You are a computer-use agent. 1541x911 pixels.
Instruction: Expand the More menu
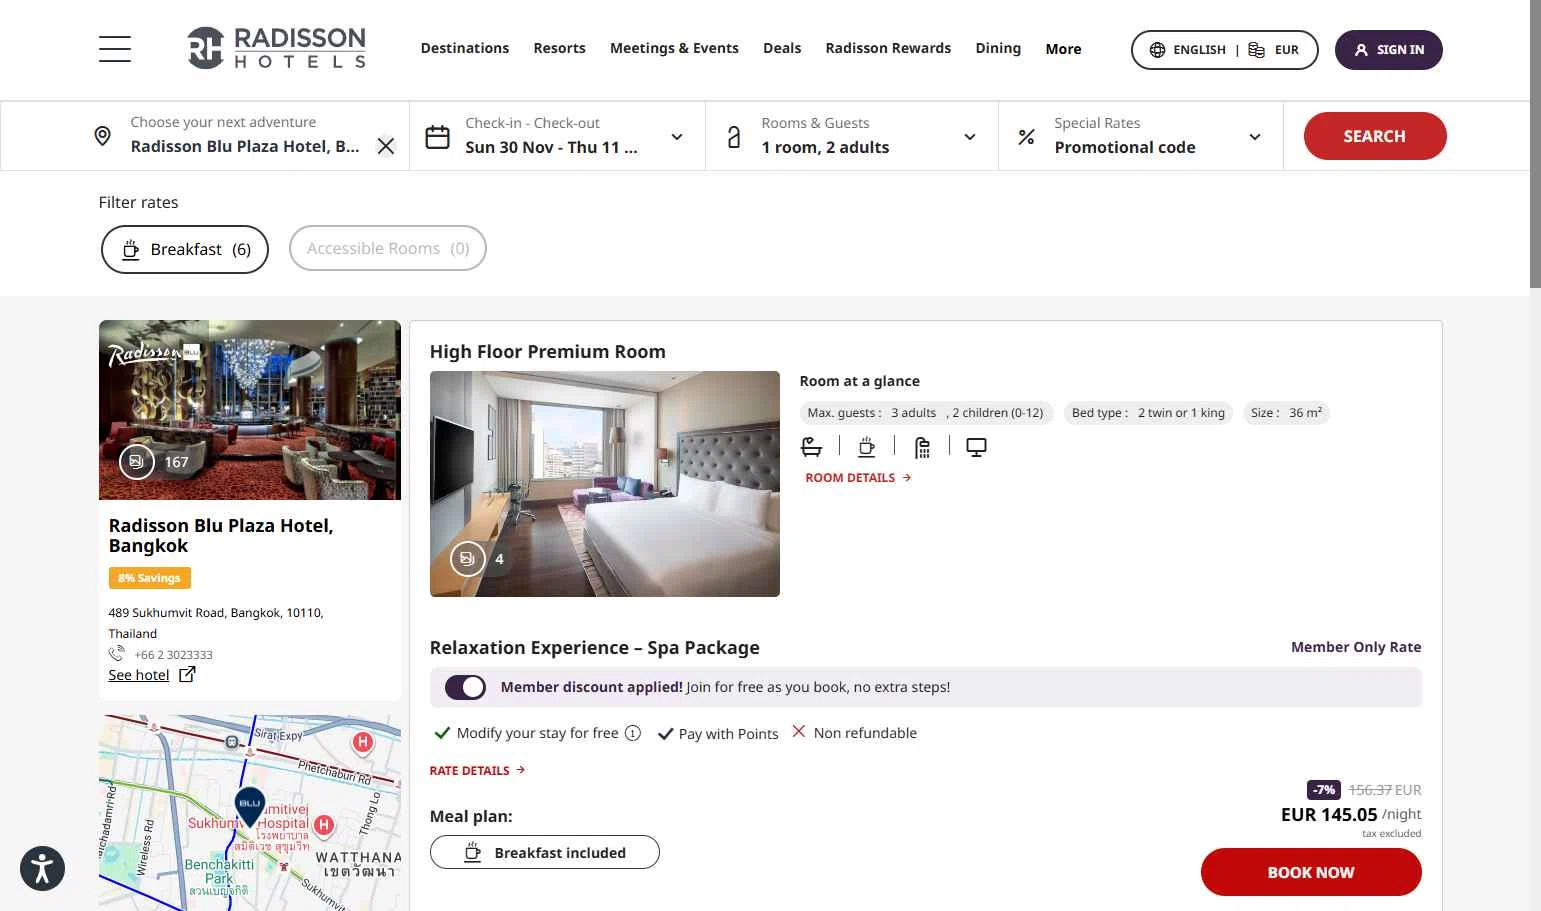[1063, 49]
